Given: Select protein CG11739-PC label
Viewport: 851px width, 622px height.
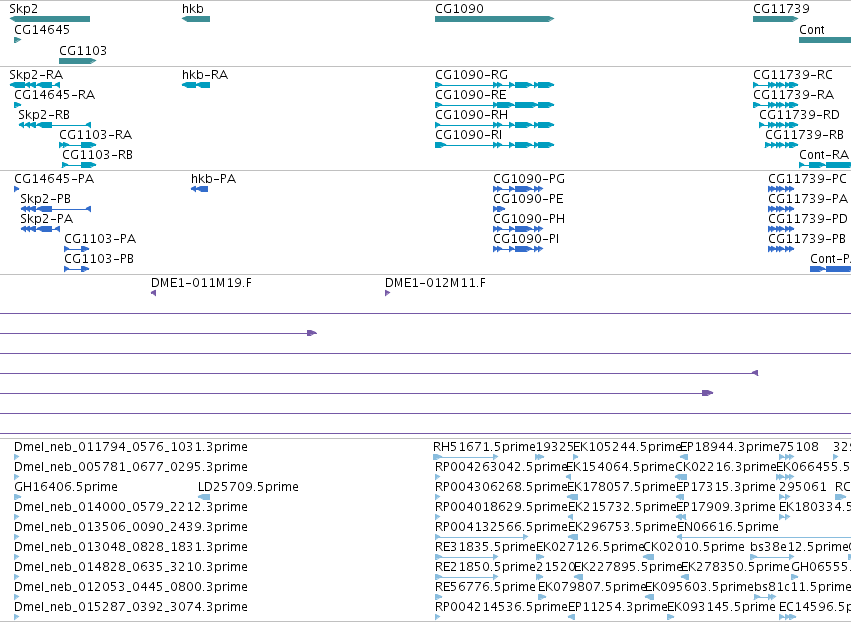Looking at the screenshot, I should [x=807, y=179].
